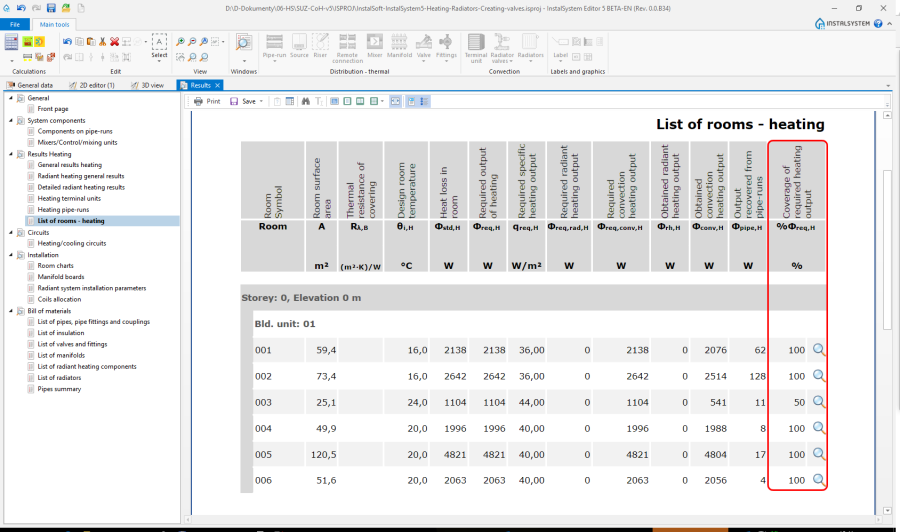Screen dimensions: 900x532
Task: Click the red X delete icon
Action: click(x=114, y=41)
